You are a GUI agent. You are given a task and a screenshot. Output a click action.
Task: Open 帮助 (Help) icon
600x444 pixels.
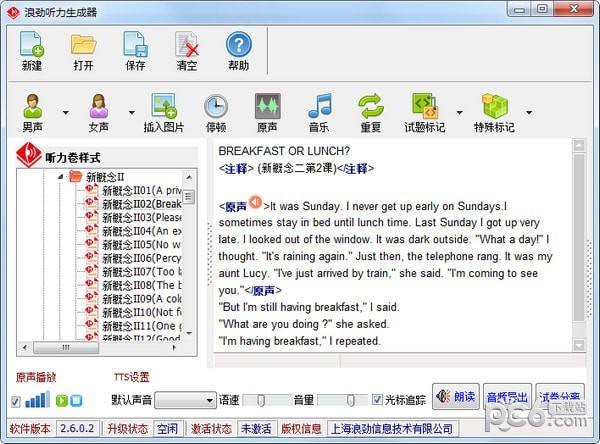coord(238,51)
